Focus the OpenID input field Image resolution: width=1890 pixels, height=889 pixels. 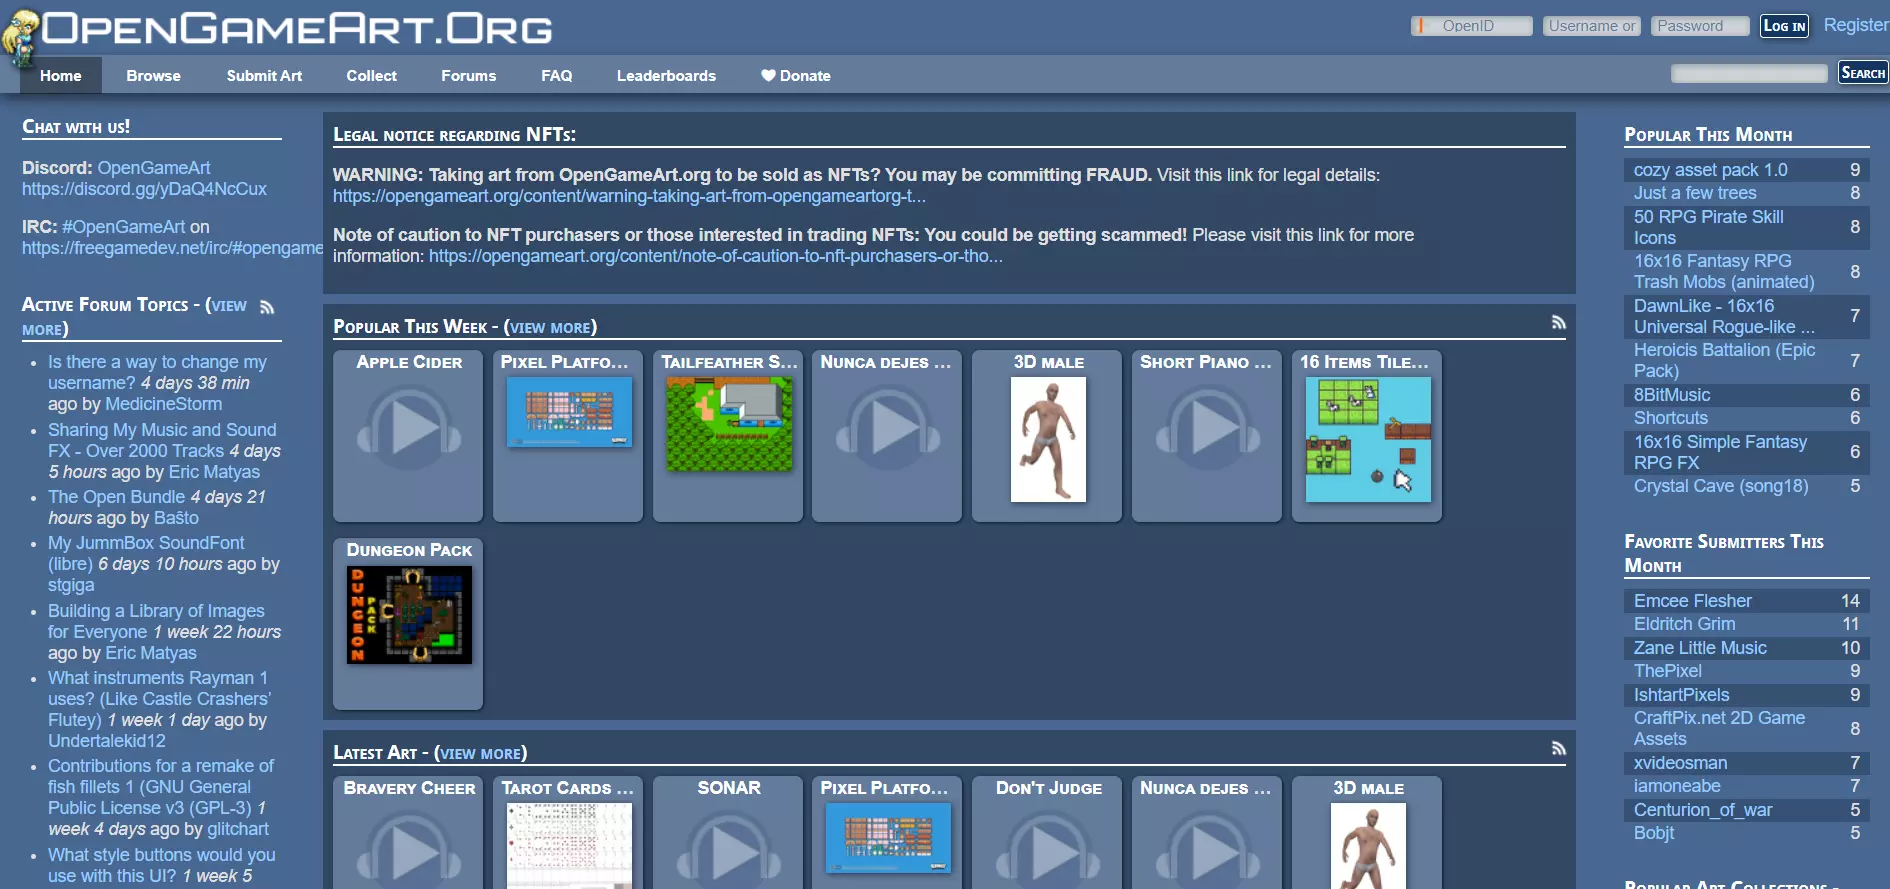tap(1472, 26)
